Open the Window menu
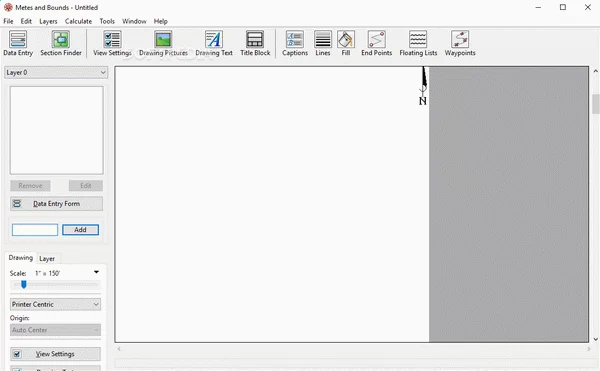The height and width of the screenshot is (371, 600). (x=134, y=21)
